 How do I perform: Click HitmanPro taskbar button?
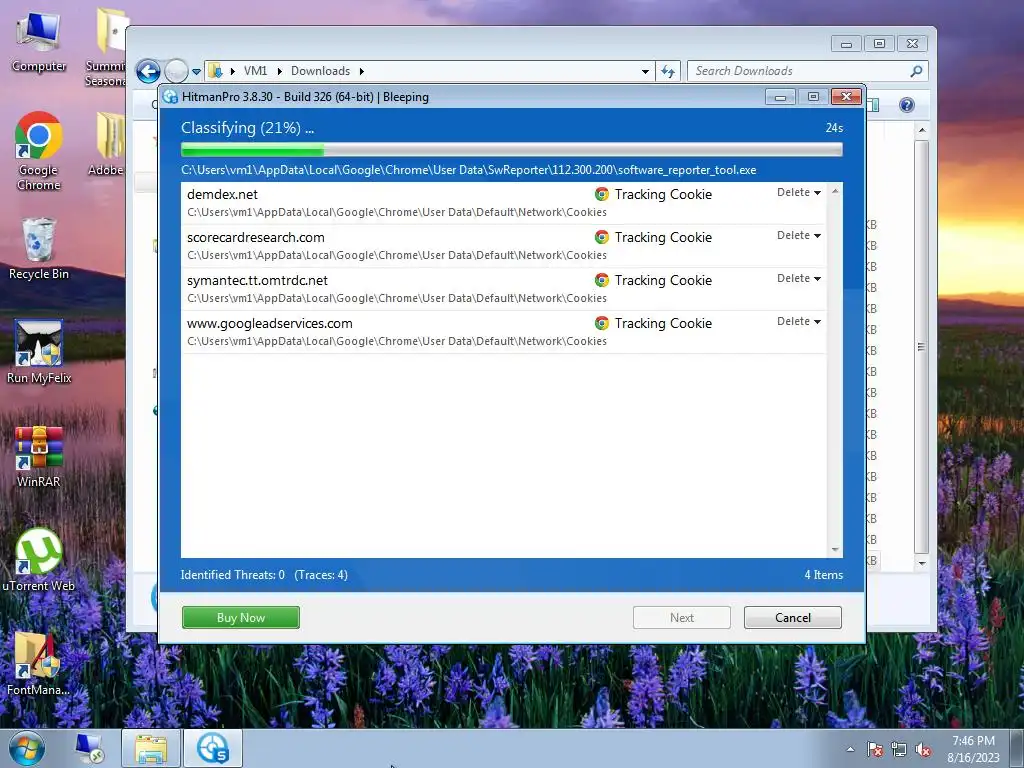(x=213, y=748)
